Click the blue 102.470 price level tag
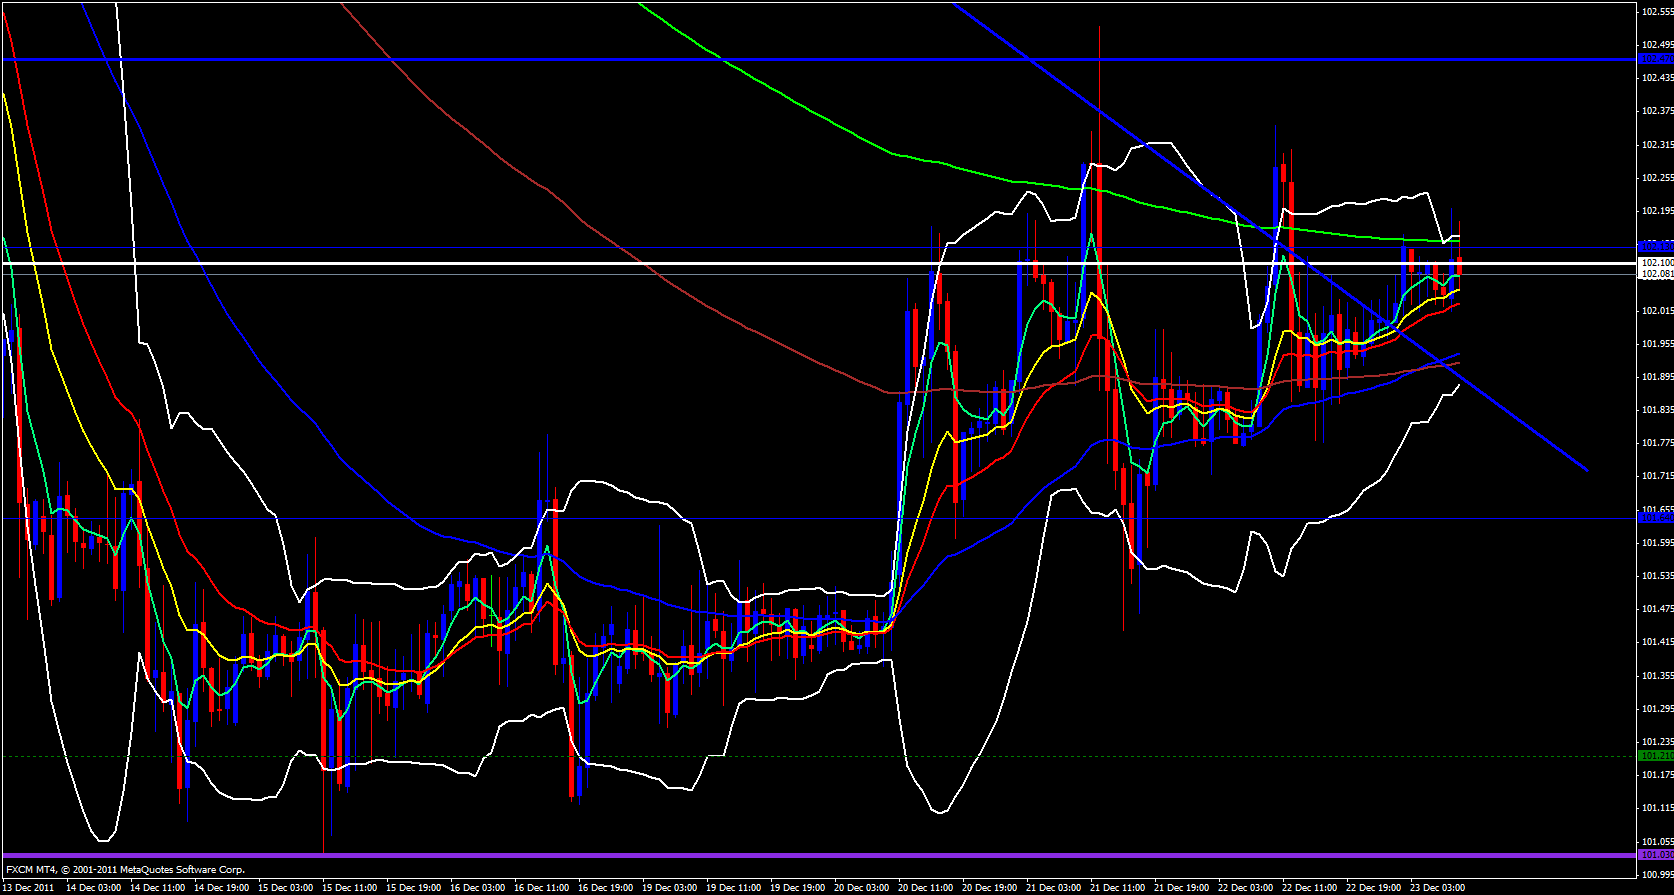 pyautogui.click(x=1656, y=60)
